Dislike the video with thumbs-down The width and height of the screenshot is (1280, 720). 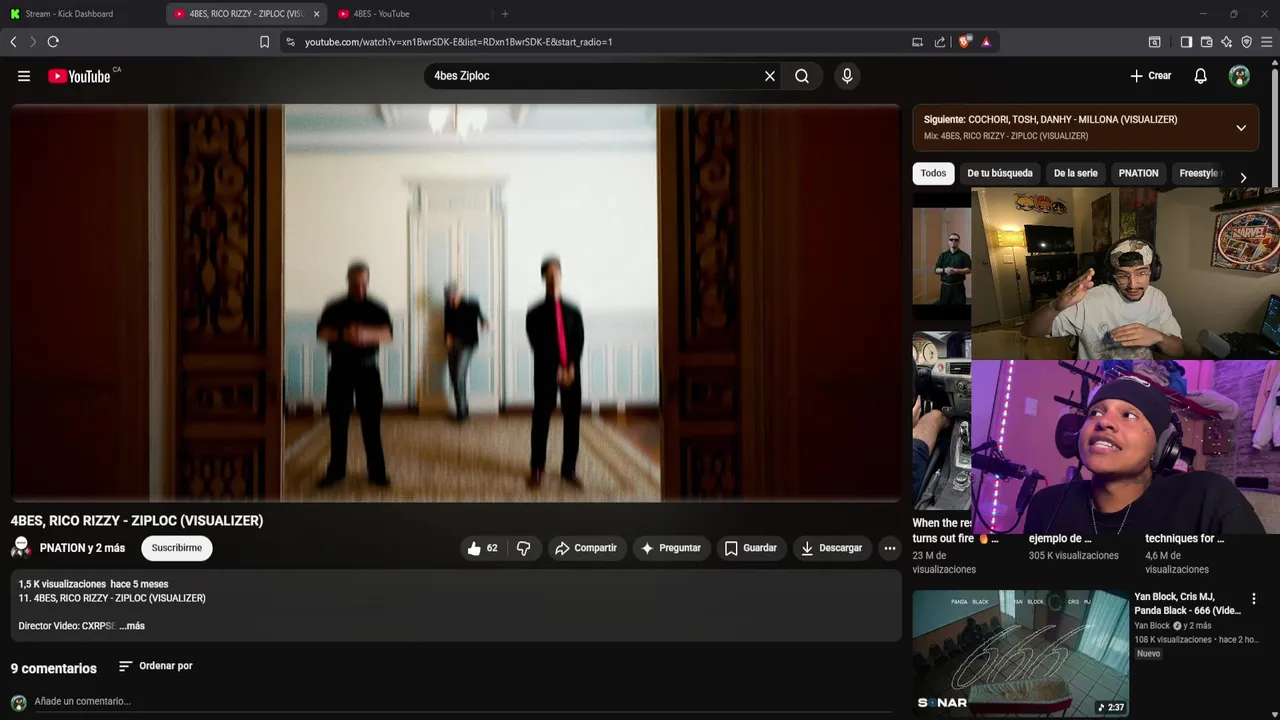(x=523, y=548)
